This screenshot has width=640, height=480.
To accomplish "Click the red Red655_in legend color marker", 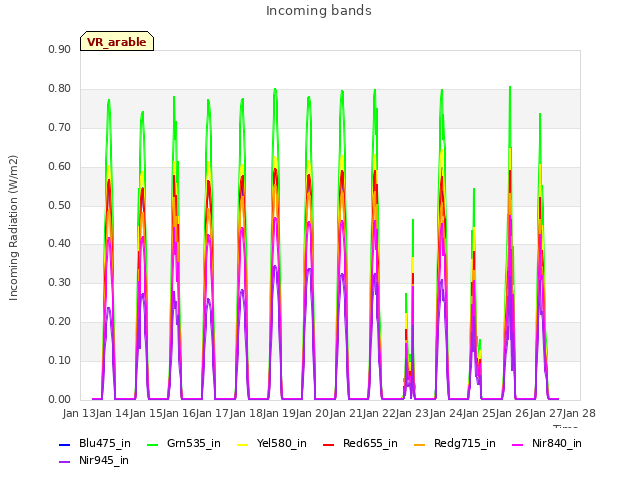I will pos(329,444).
